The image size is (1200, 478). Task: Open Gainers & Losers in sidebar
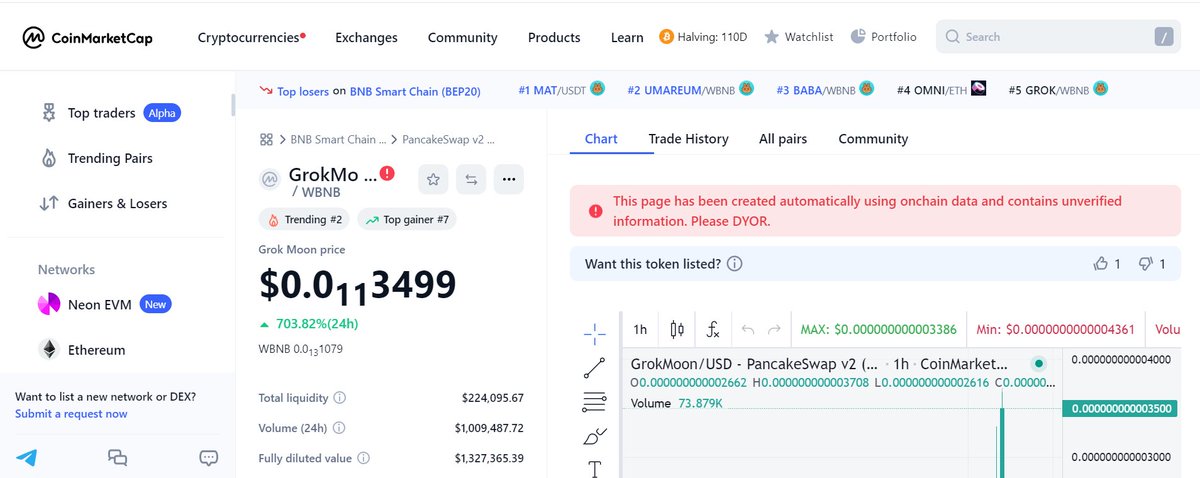103,203
